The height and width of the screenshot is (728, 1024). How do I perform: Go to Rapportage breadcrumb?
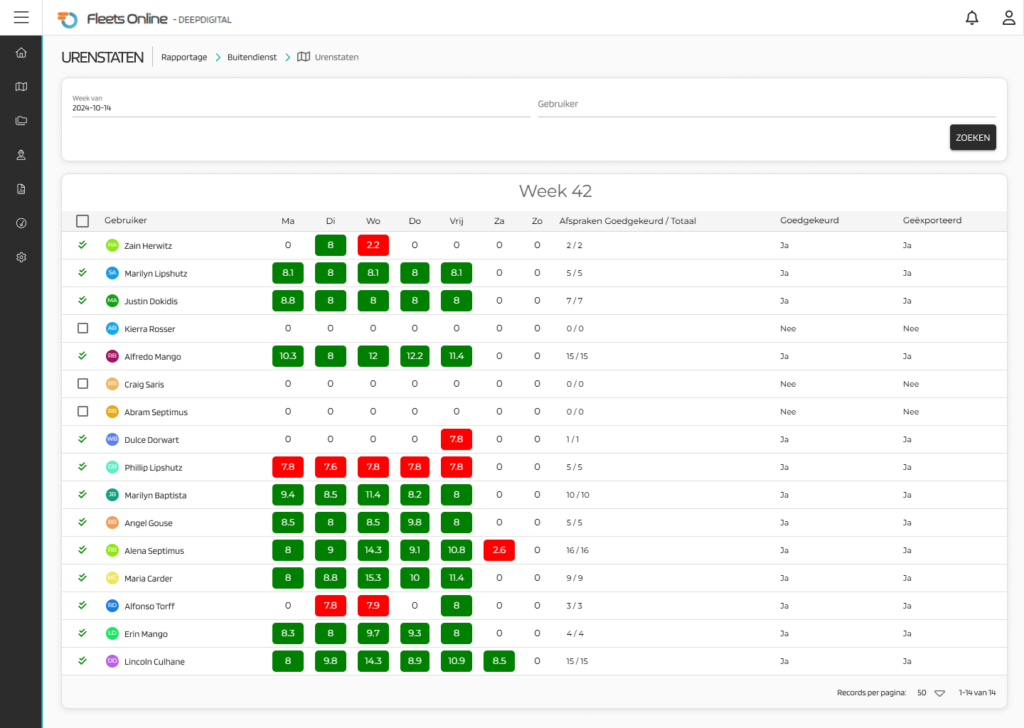184,57
